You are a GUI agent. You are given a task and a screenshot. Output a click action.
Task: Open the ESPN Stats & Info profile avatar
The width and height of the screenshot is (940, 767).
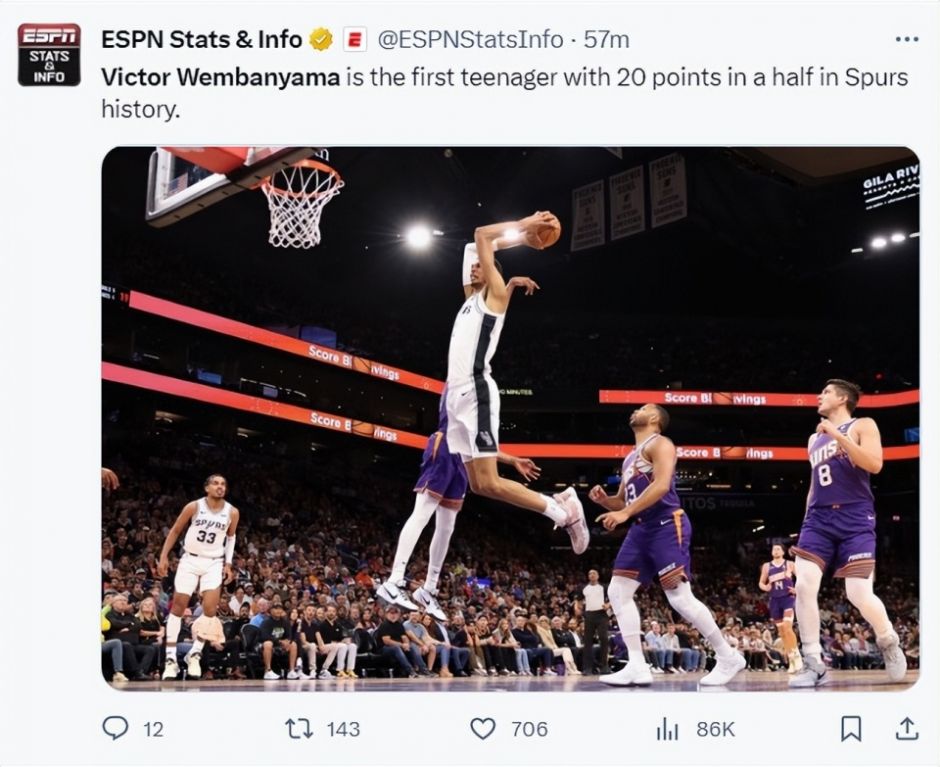[x=49, y=55]
